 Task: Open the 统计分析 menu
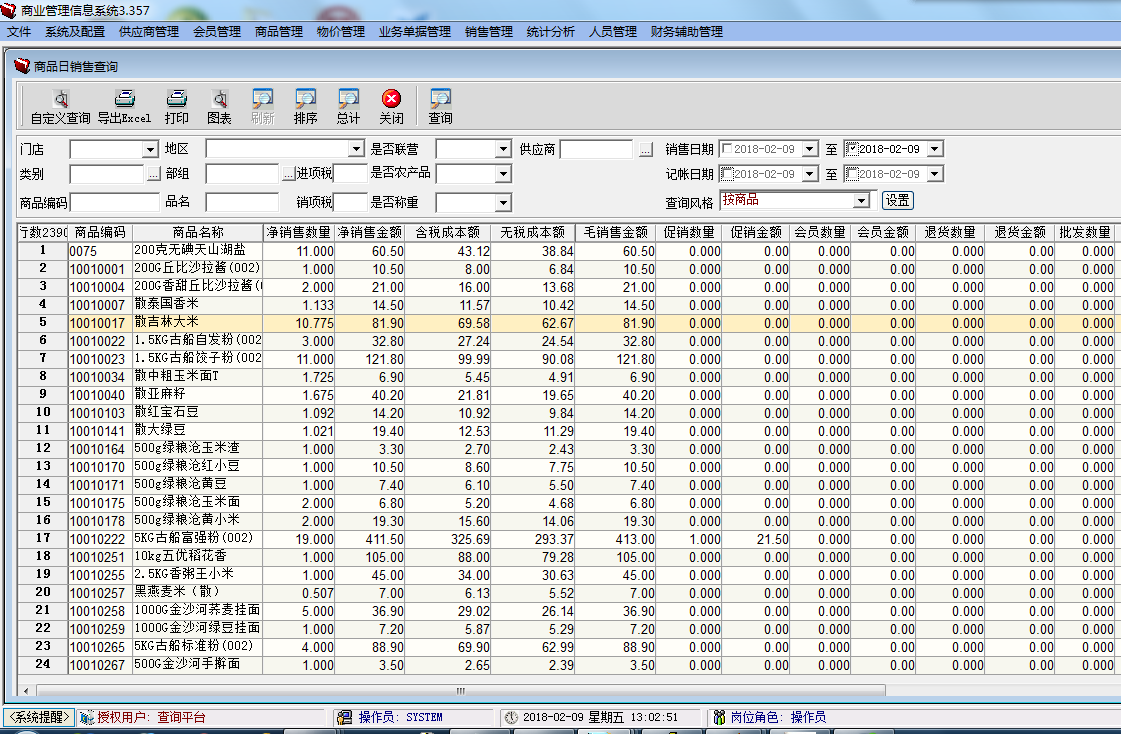coord(550,31)
